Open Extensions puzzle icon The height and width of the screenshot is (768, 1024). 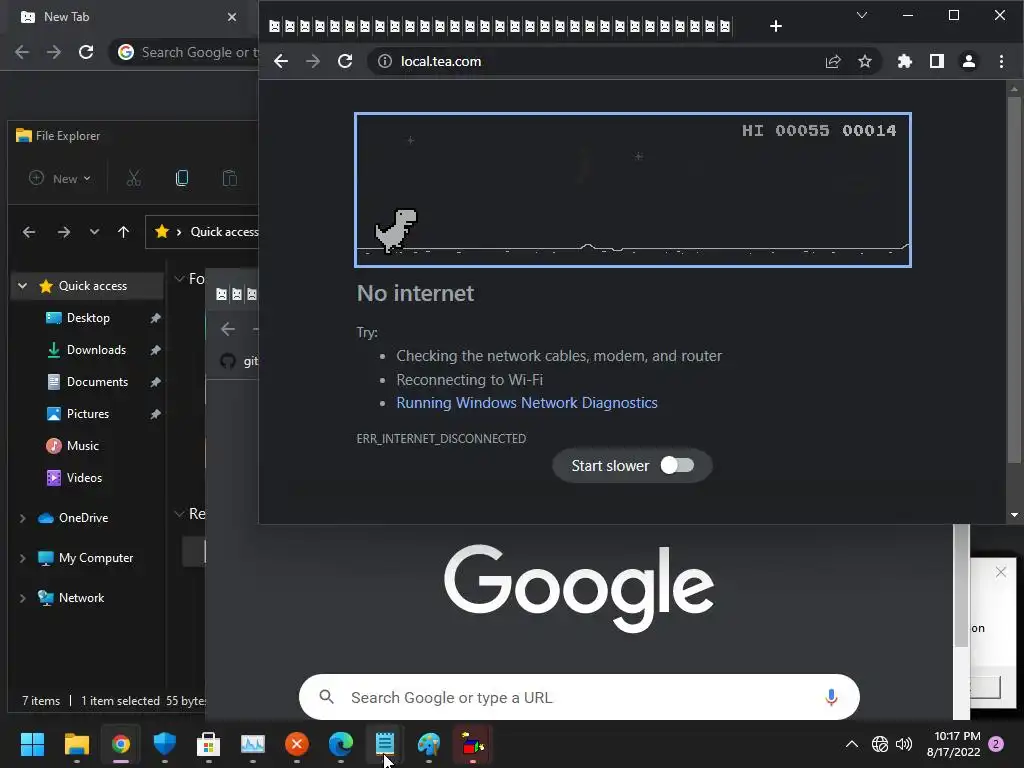(x=904, y=61)
